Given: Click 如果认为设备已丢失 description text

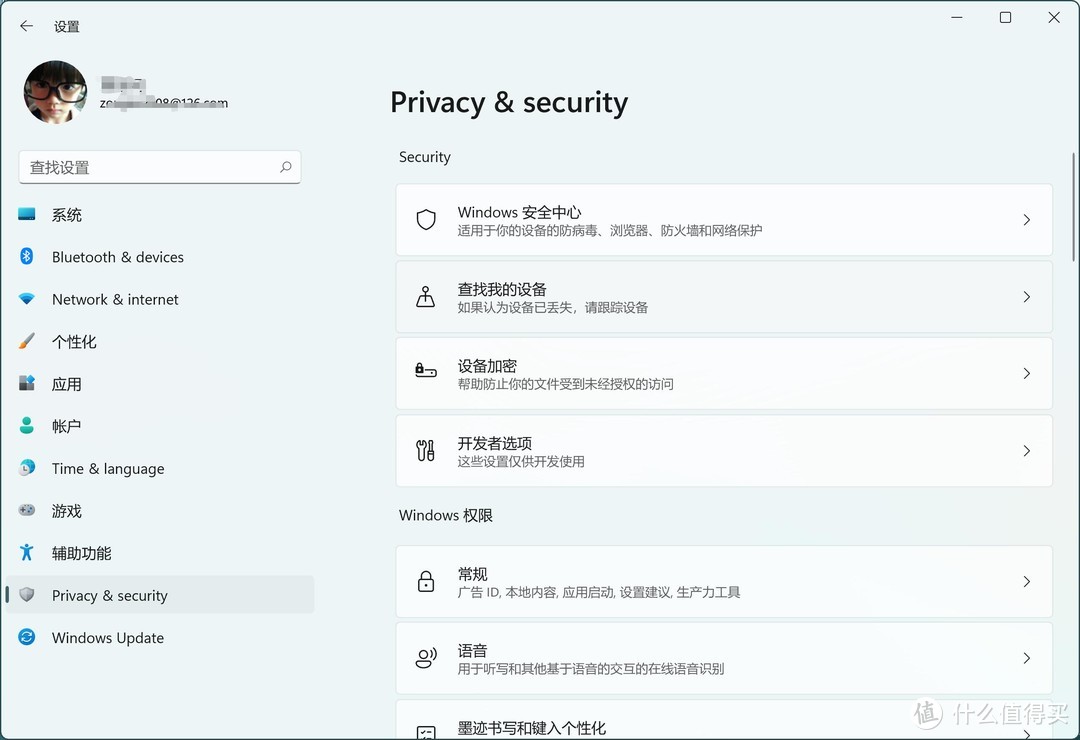Looking at the screenshot, I should [x=552, y=307].
